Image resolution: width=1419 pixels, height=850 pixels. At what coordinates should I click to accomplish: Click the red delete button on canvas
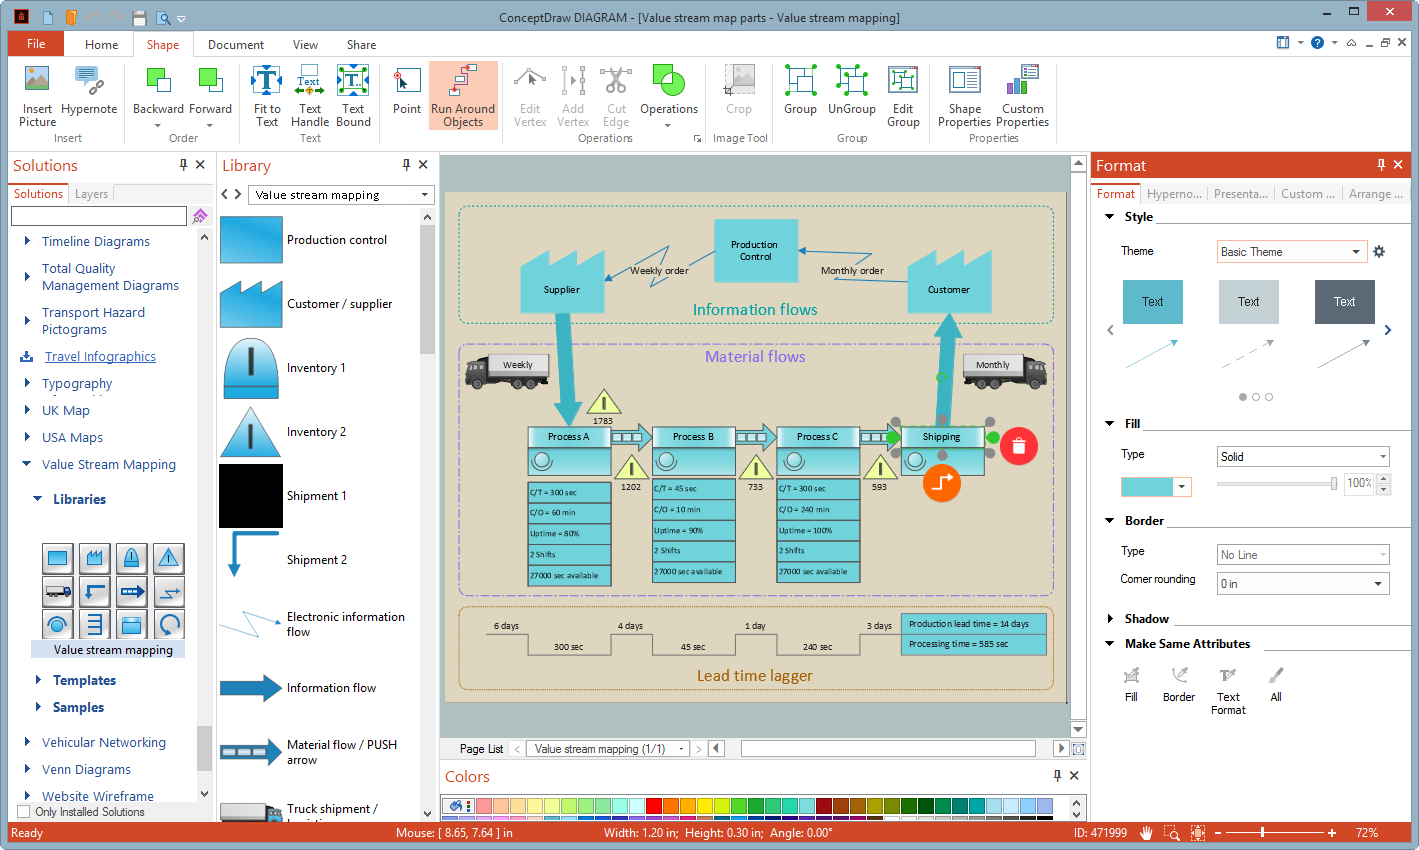point(1018,446)
